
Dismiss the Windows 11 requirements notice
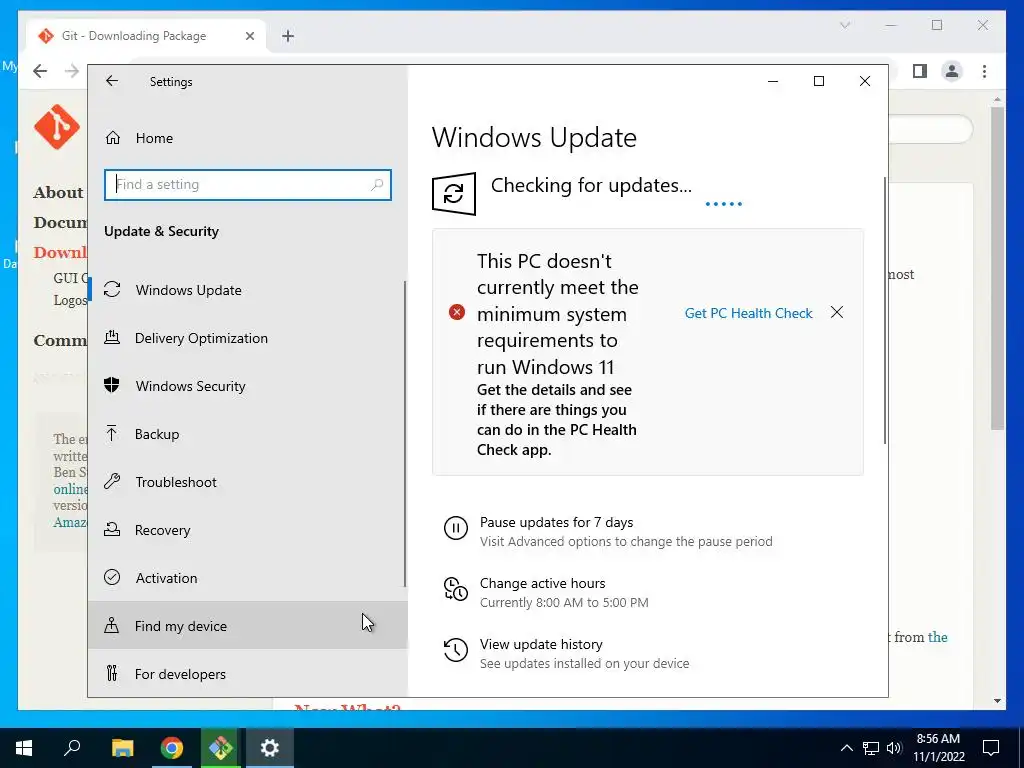[x=837, y=313]
